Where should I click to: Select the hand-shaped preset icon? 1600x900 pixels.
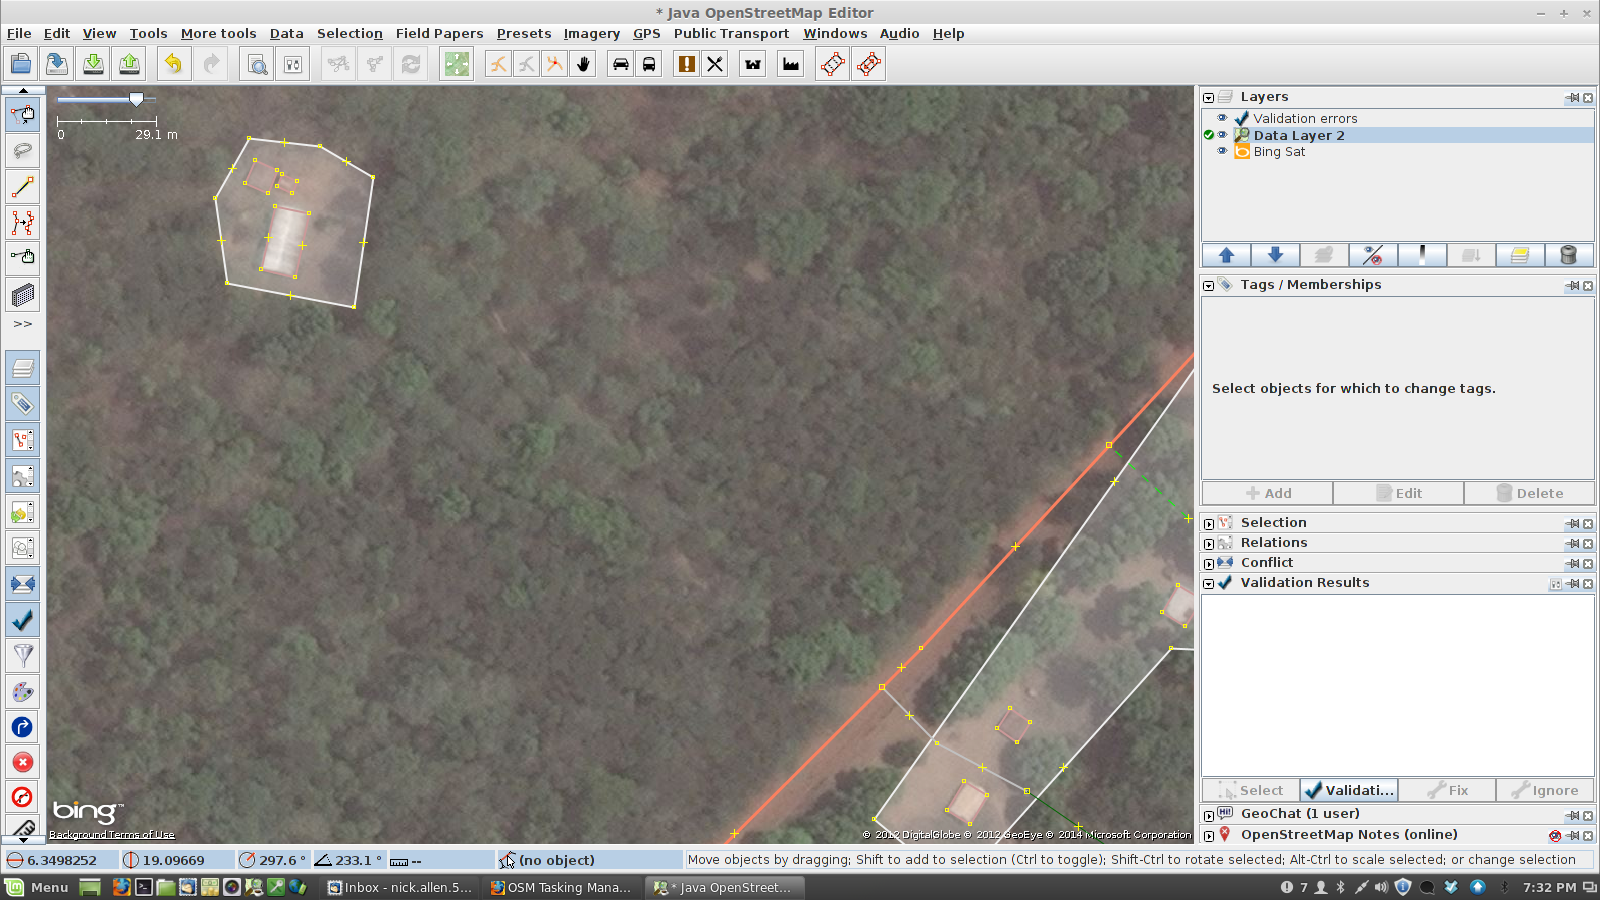pyautogui.click(x=583, y=64)
